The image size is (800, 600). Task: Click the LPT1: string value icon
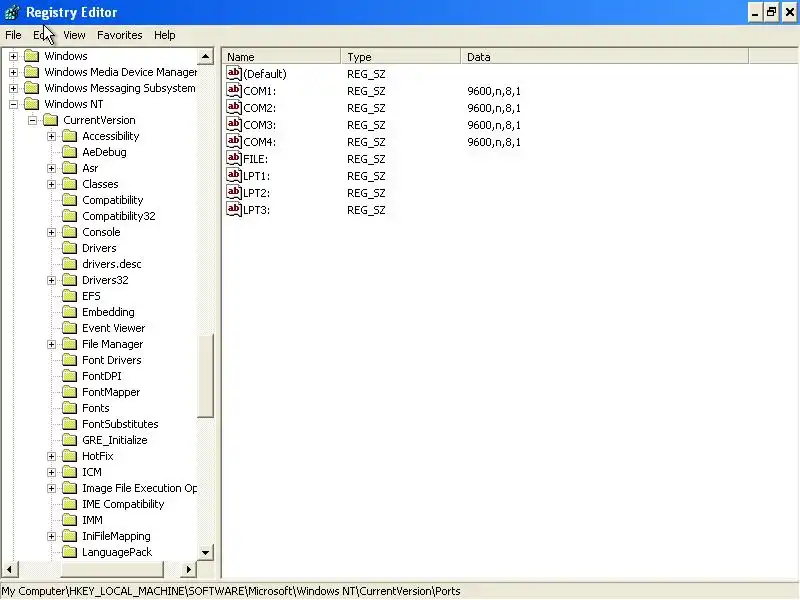pos(234,176)
